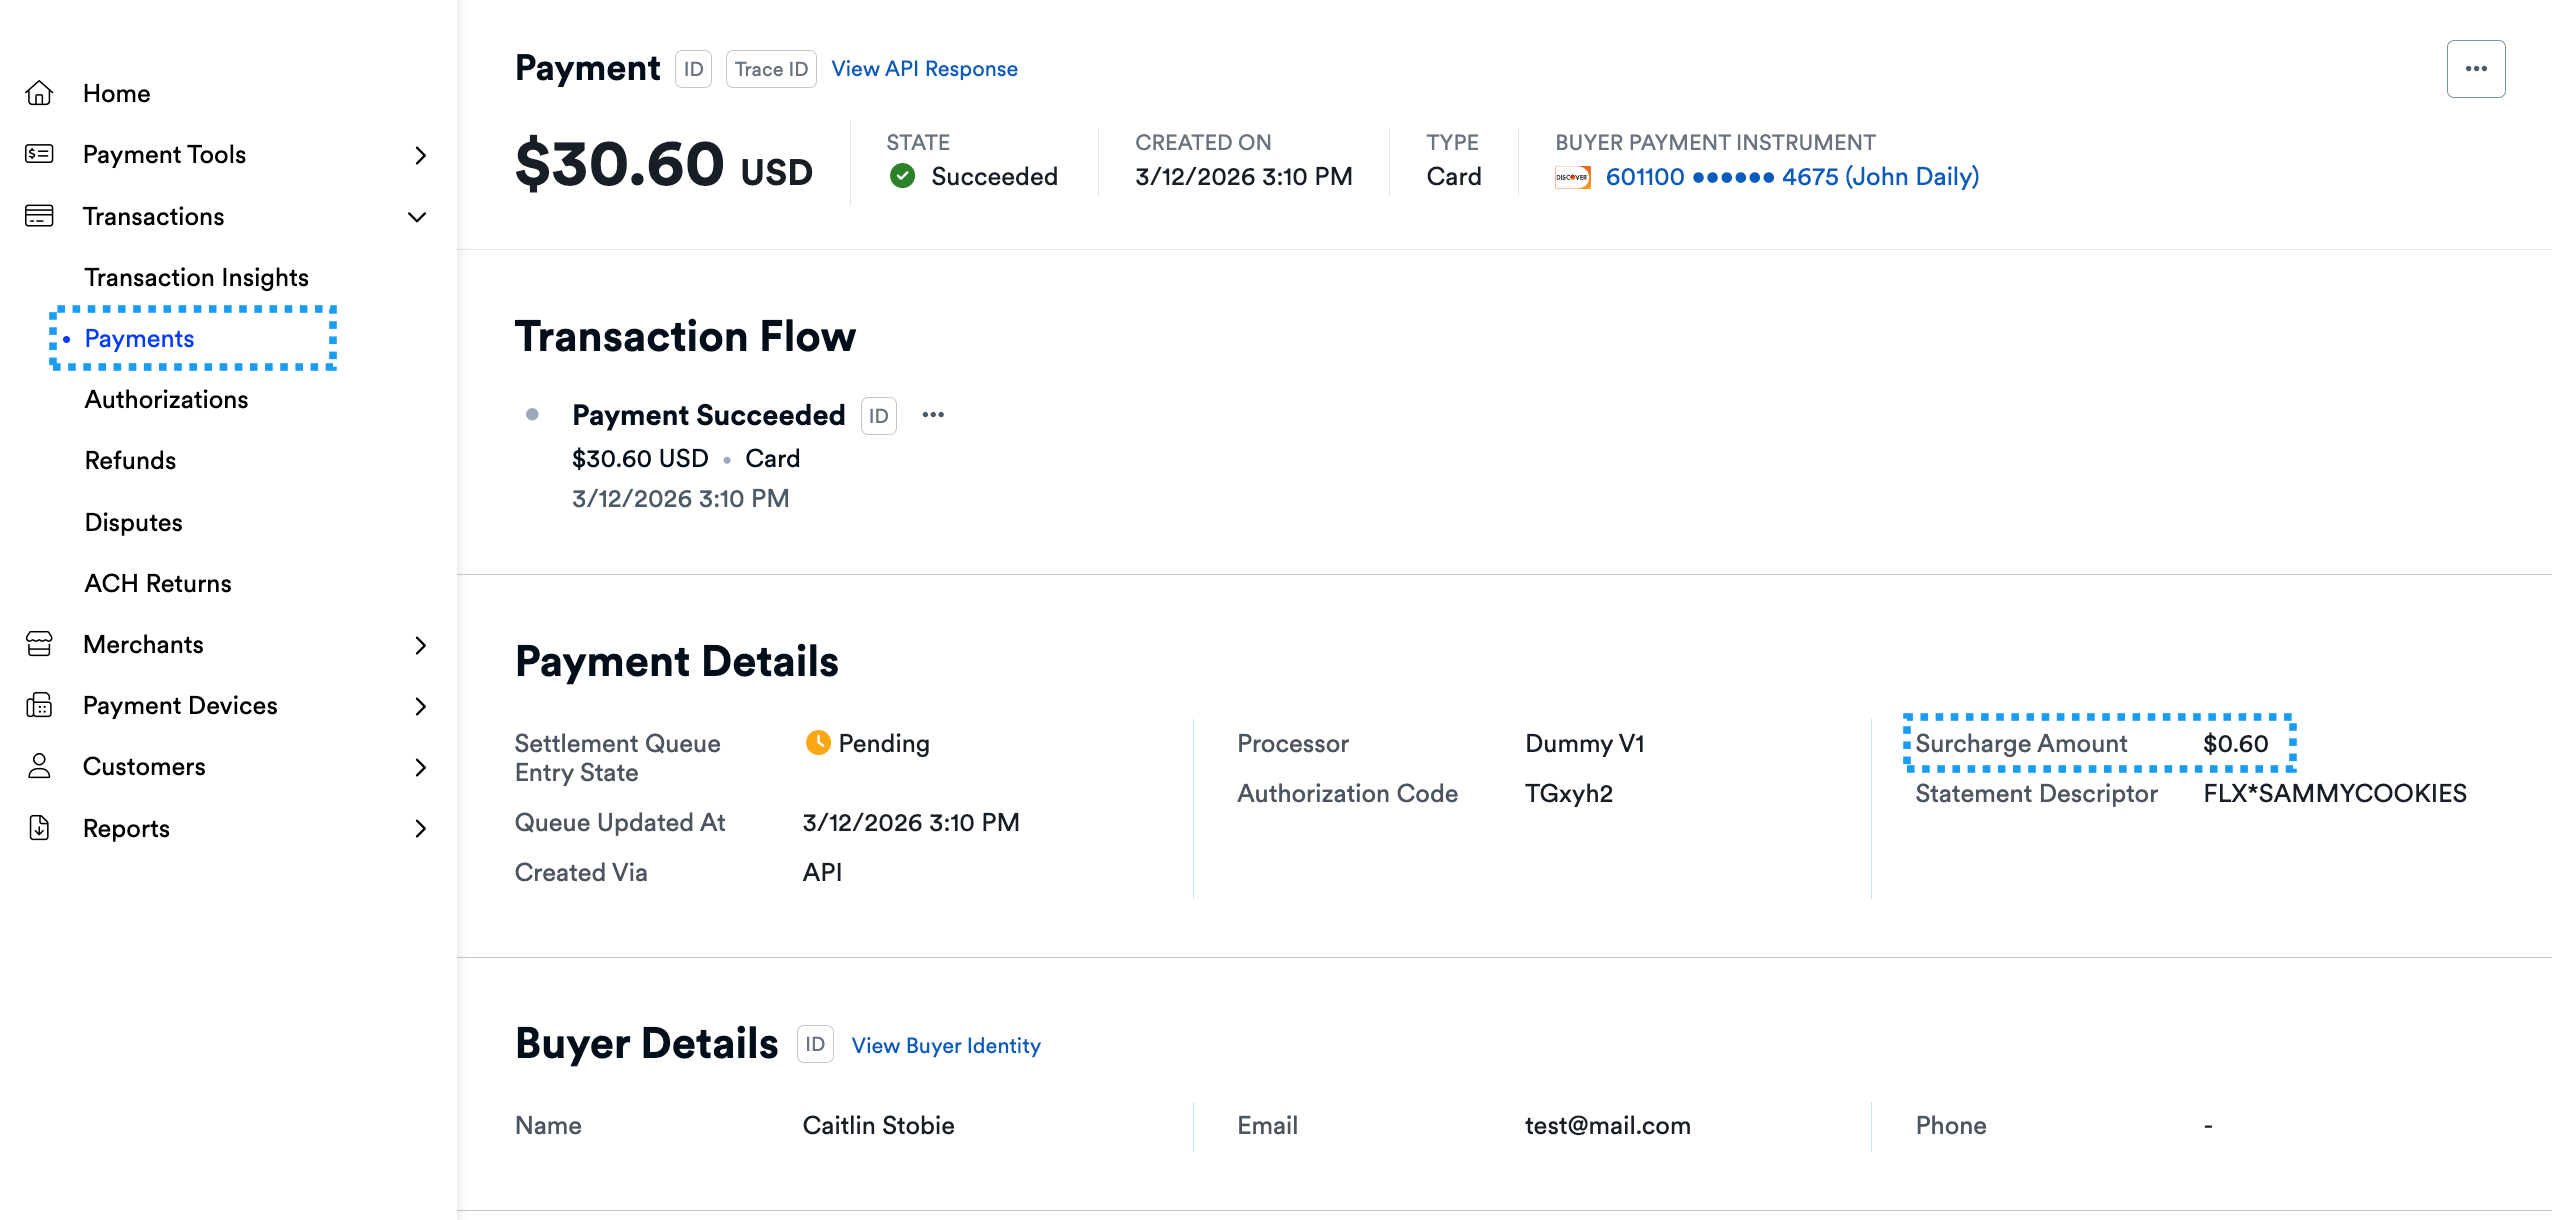The height and width of the screenshot is (1220, 2552).
Task: Click the Customers person icon
Action: pyautogui.click(x=39, y=766)
